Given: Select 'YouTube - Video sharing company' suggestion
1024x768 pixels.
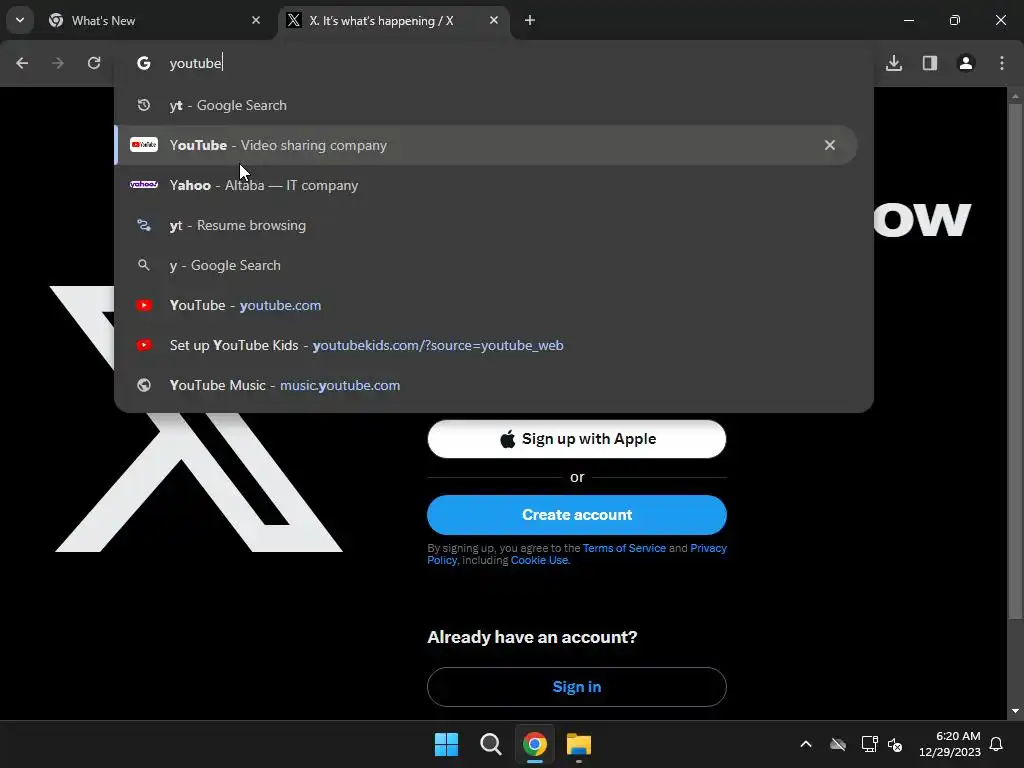Looking at the screenshot, I should tap(486, 145).
